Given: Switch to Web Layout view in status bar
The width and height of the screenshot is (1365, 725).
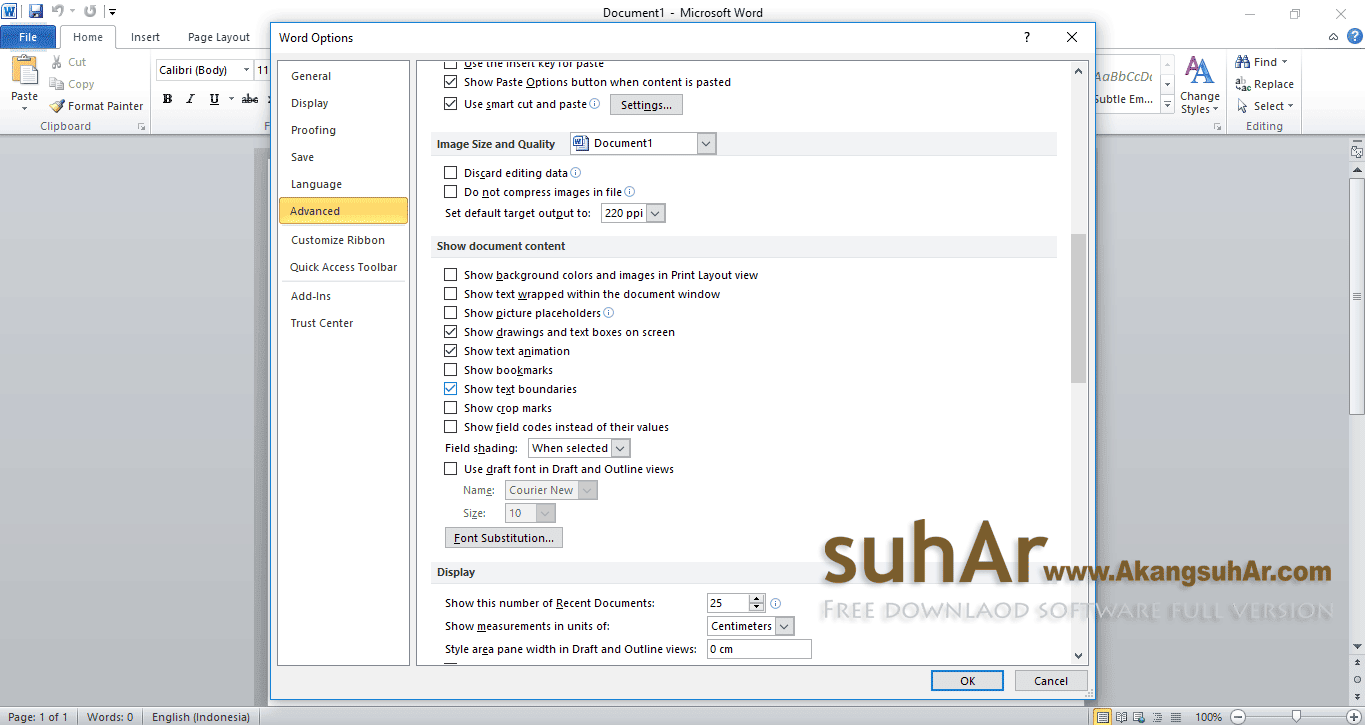Looking at the screenshot, I should coord(1140,717).
